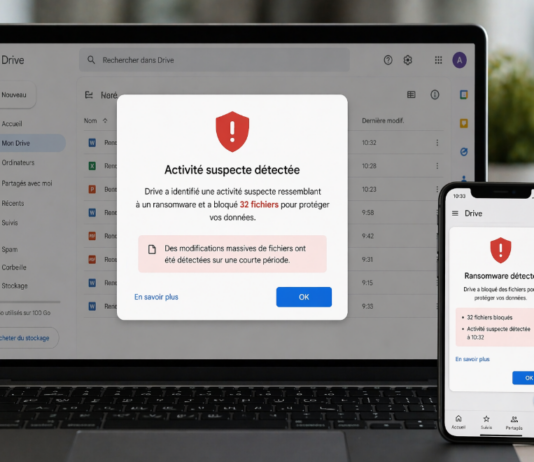Open the En savoir plus link in the dialog
Viewport: 534px width, 462px height.
[x=156, y=297]
